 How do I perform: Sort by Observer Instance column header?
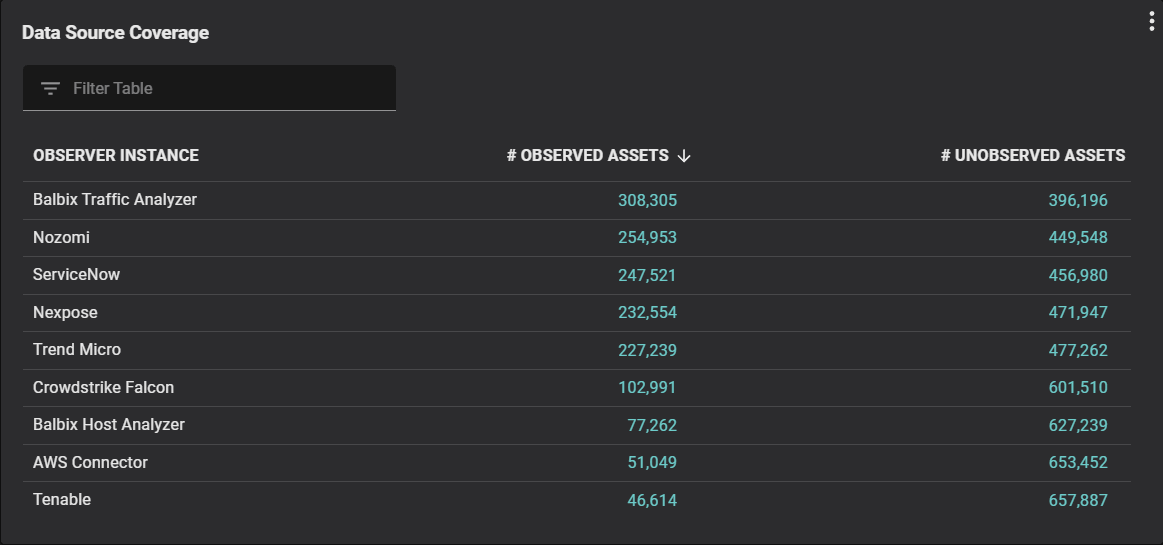coord(116,156)
